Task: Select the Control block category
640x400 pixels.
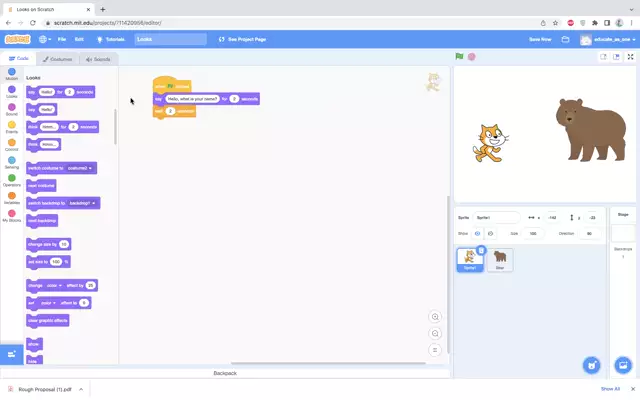Action: 12,145
